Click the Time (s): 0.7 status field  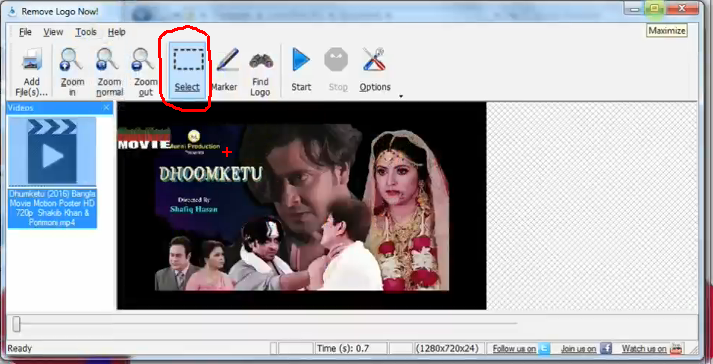[351, 349]
